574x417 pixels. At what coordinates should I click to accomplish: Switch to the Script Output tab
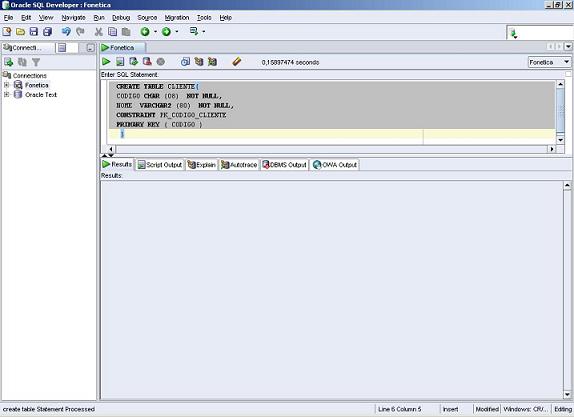[160, 165]
